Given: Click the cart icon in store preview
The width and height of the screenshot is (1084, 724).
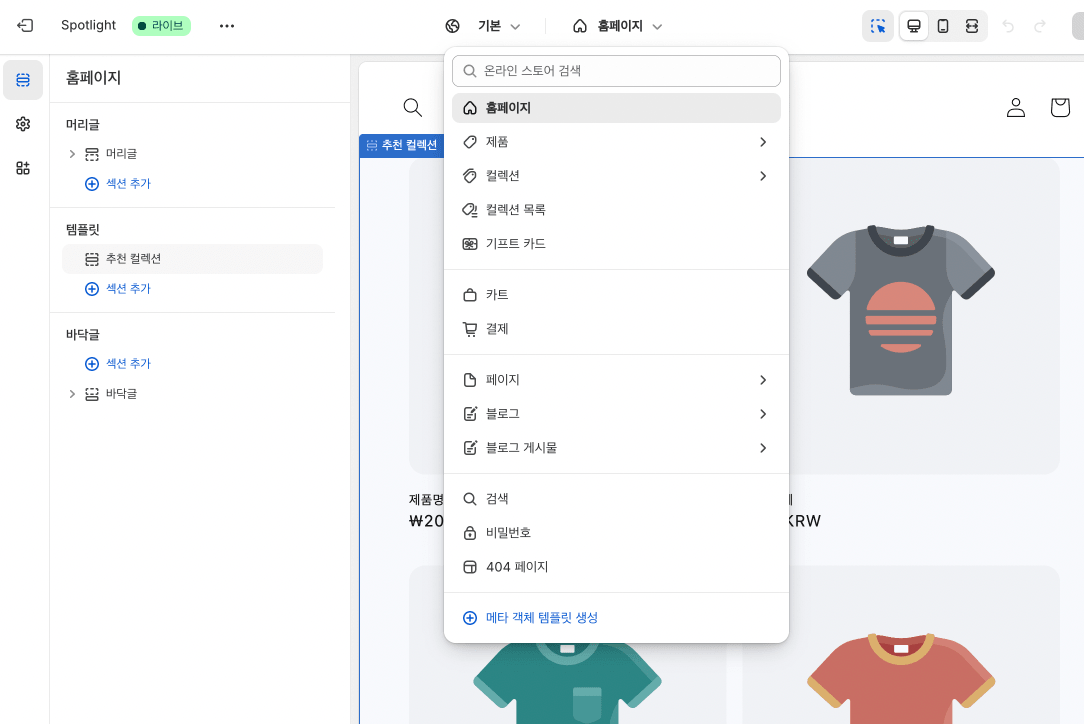Looking at the screenshot, I should (1060, 107).
